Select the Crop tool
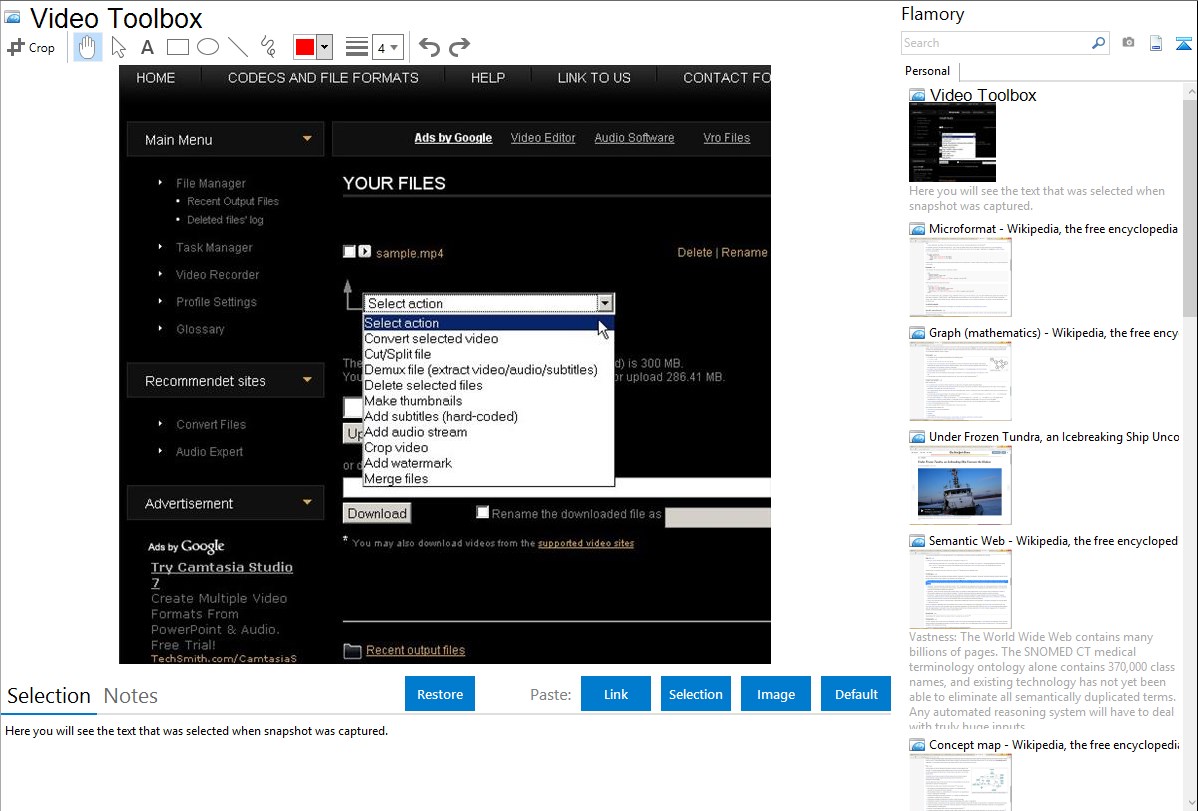Viewport: 1198px width, 811px height. click(31, 47)
